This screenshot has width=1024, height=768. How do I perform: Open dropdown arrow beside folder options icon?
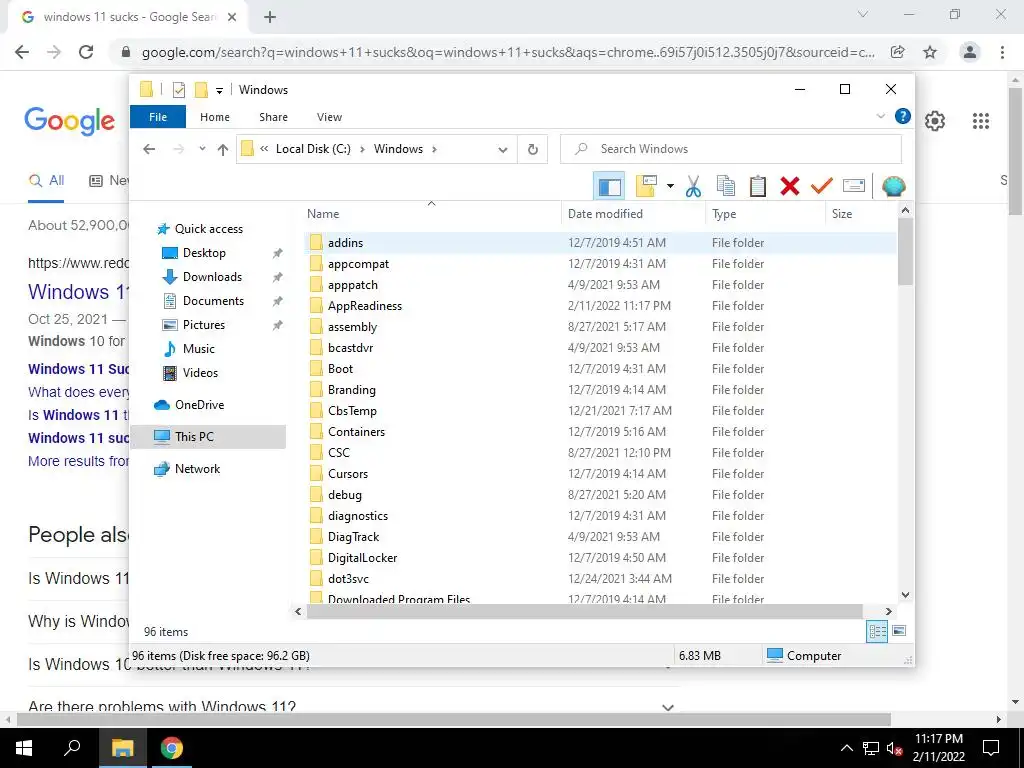coord(670,186)
